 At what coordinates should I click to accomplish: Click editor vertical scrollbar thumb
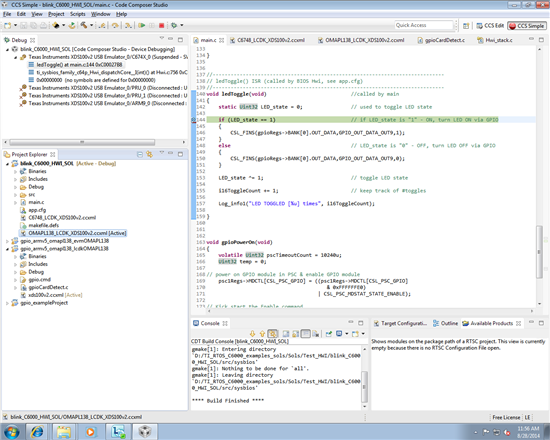539,252
